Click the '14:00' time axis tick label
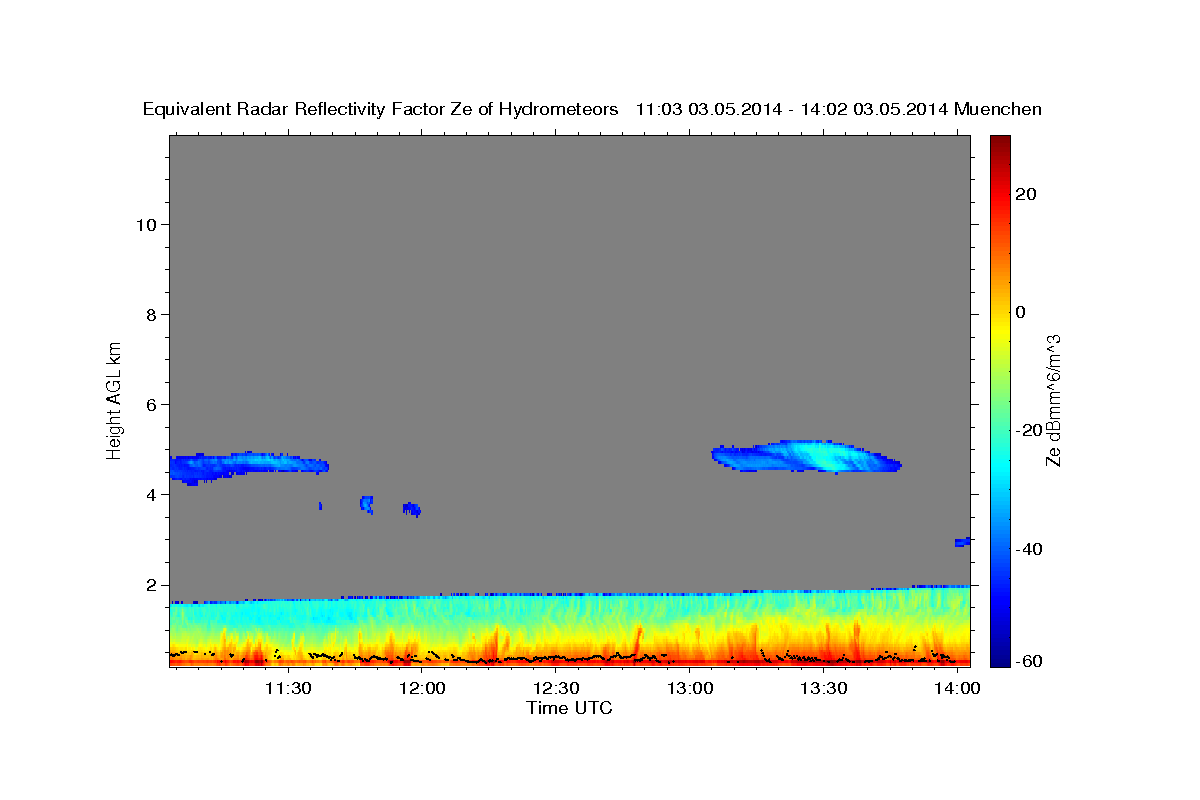This screenshot has width=1200, height=800. pyautogui.click(x=957, y=689)
